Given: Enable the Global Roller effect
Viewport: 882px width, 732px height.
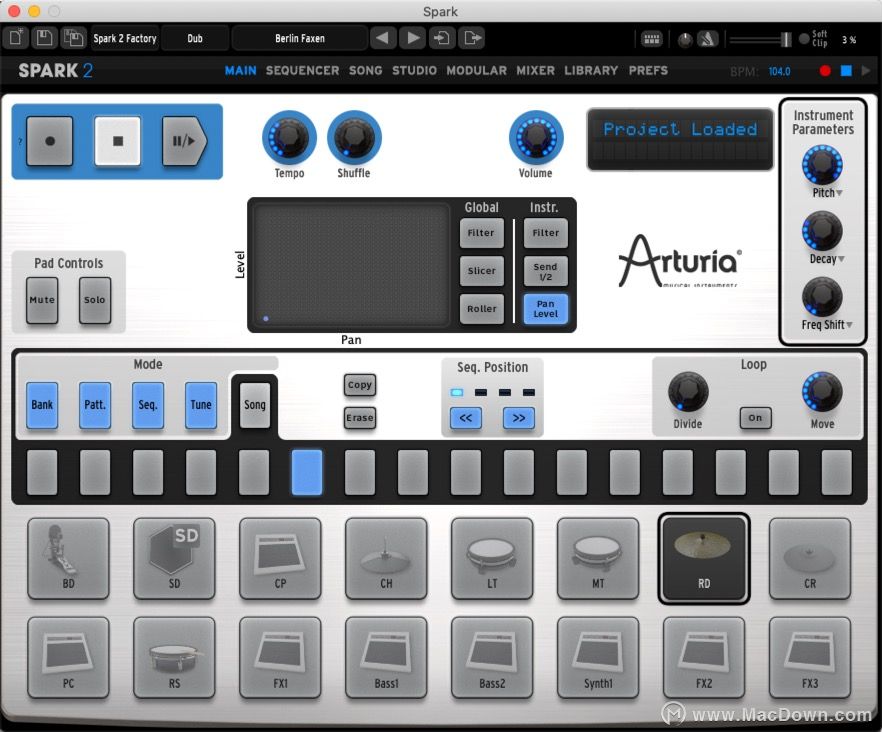Looking at the screenshot, I should click(481, 309).
